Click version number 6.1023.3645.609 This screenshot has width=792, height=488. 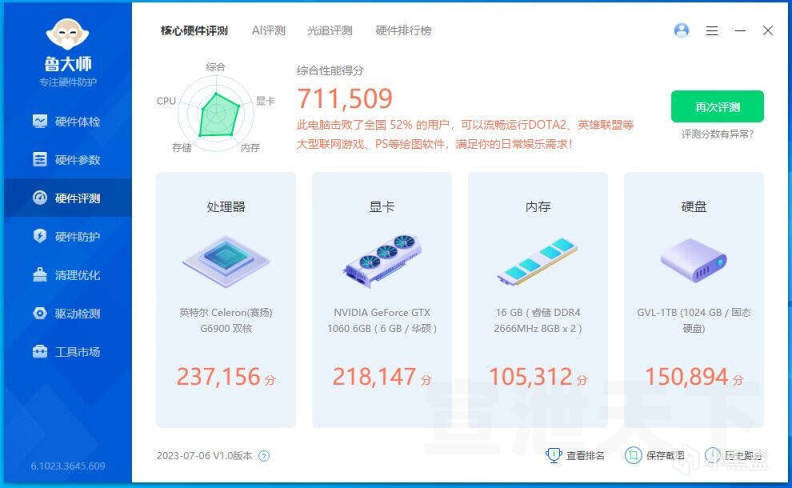tap(68, 466)
